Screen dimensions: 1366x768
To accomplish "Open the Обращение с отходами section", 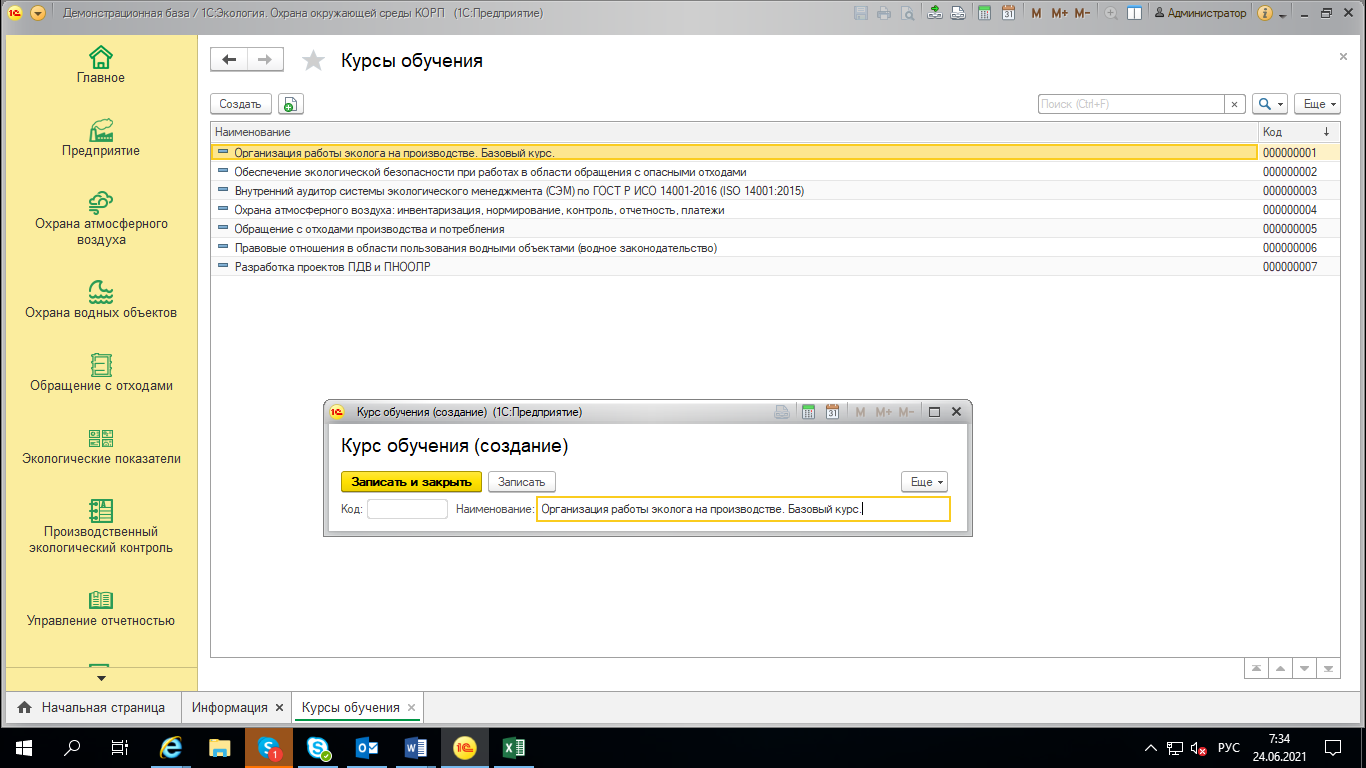I will pyautogui.click(x=100, y=370).
